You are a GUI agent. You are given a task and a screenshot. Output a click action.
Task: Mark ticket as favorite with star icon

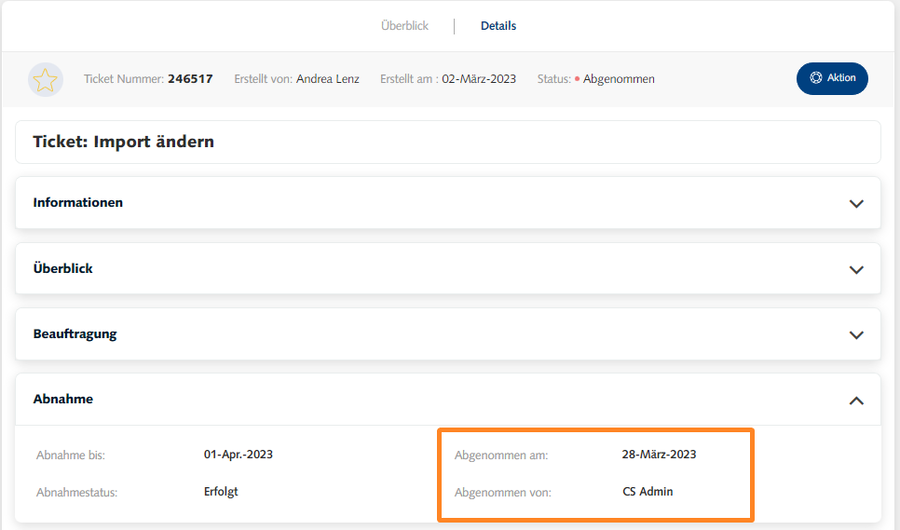[x=46, y=79]
